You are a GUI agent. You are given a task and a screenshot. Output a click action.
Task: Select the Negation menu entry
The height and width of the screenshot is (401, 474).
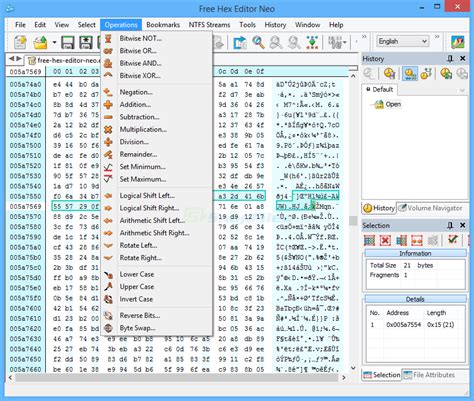coord(157,92)
